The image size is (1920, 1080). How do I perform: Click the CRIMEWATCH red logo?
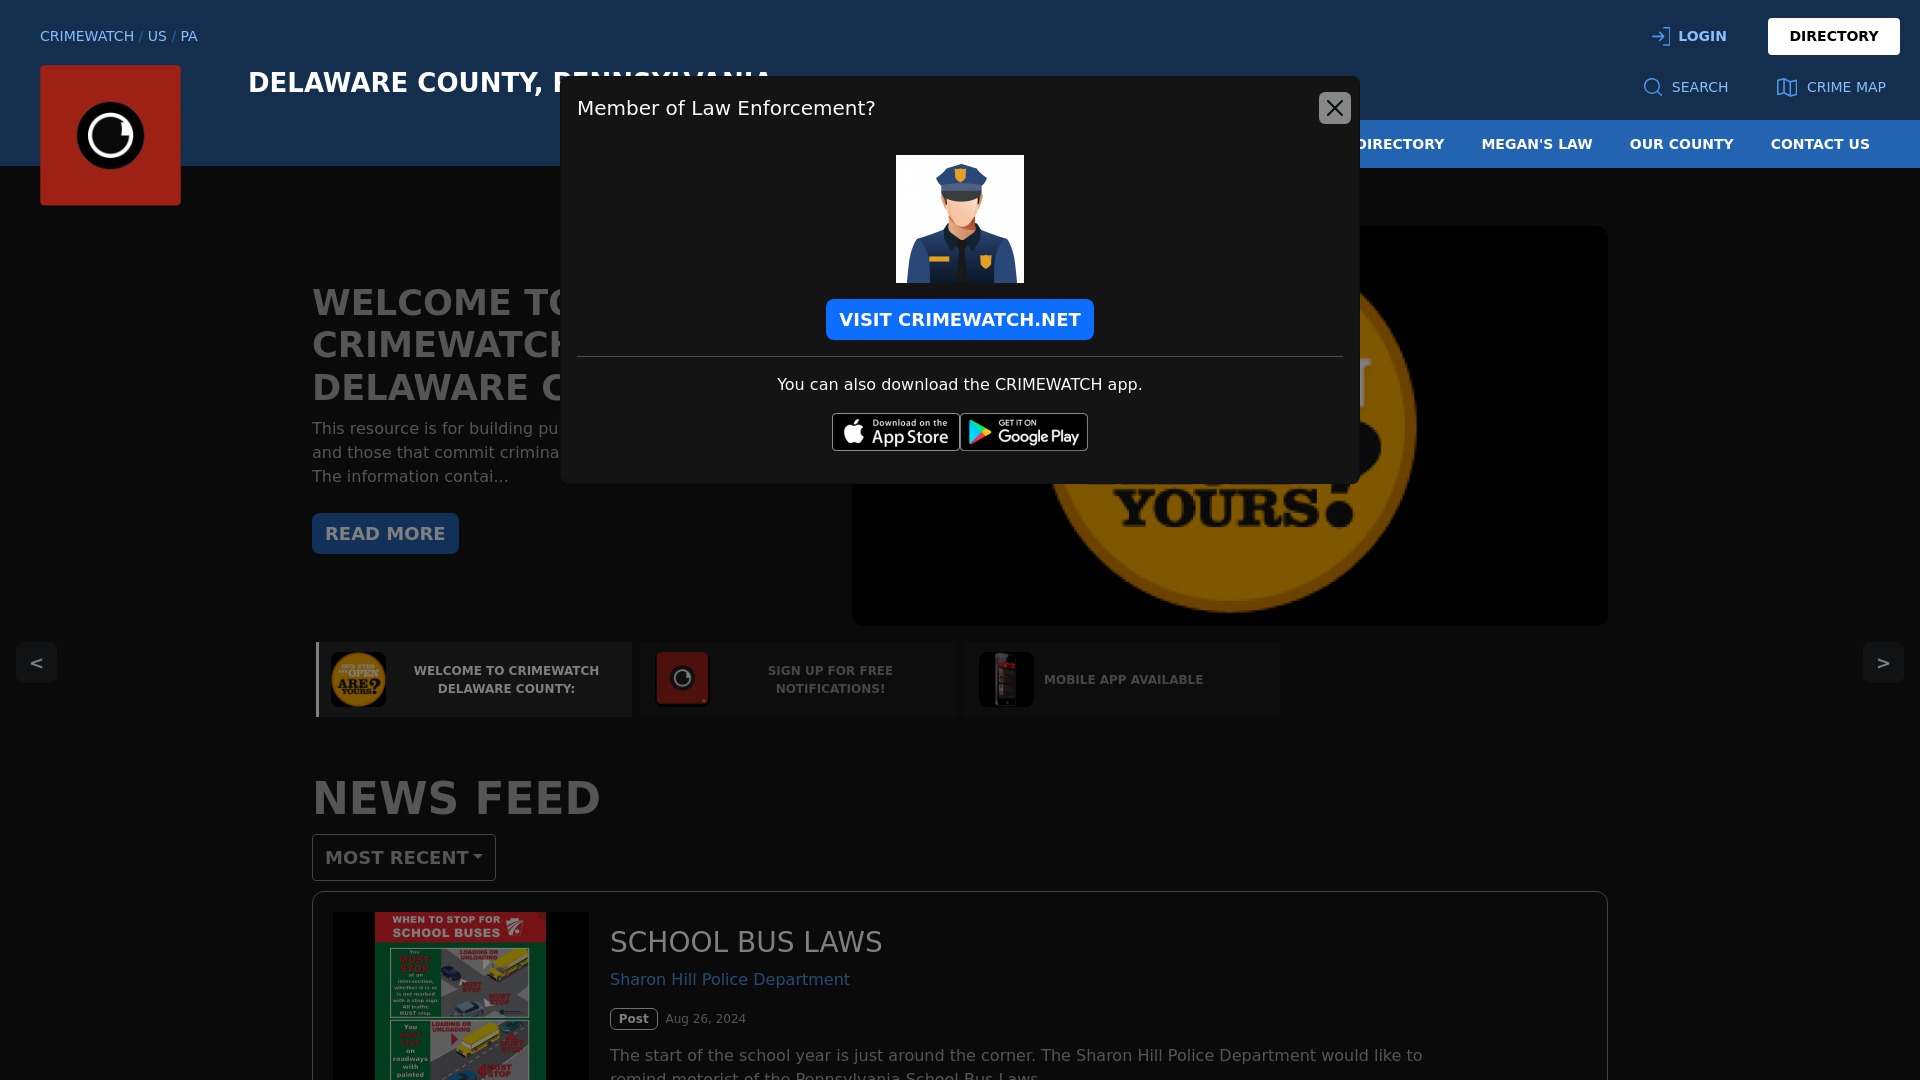110,135
